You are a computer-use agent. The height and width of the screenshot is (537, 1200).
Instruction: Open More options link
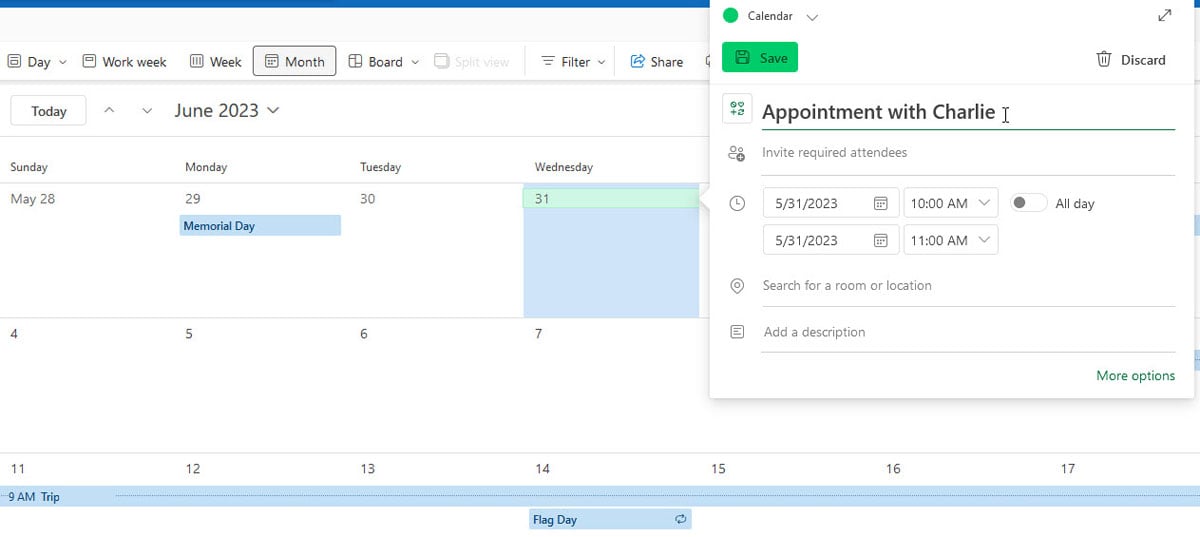point(1135,376)
